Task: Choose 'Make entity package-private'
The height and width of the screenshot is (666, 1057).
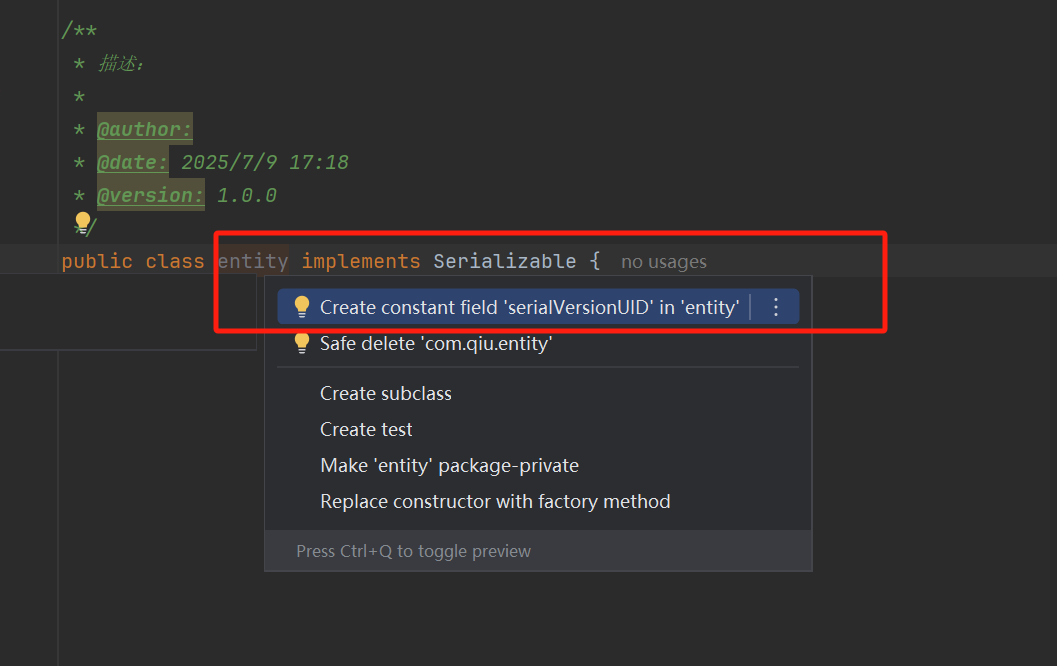Action: coord(449,464)
